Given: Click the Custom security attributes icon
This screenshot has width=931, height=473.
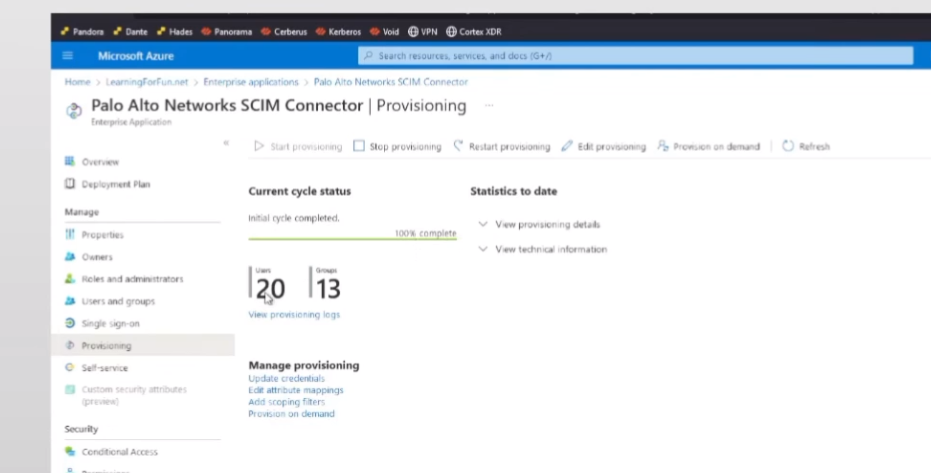Looking at the screenshot, I should coord(70,389).
